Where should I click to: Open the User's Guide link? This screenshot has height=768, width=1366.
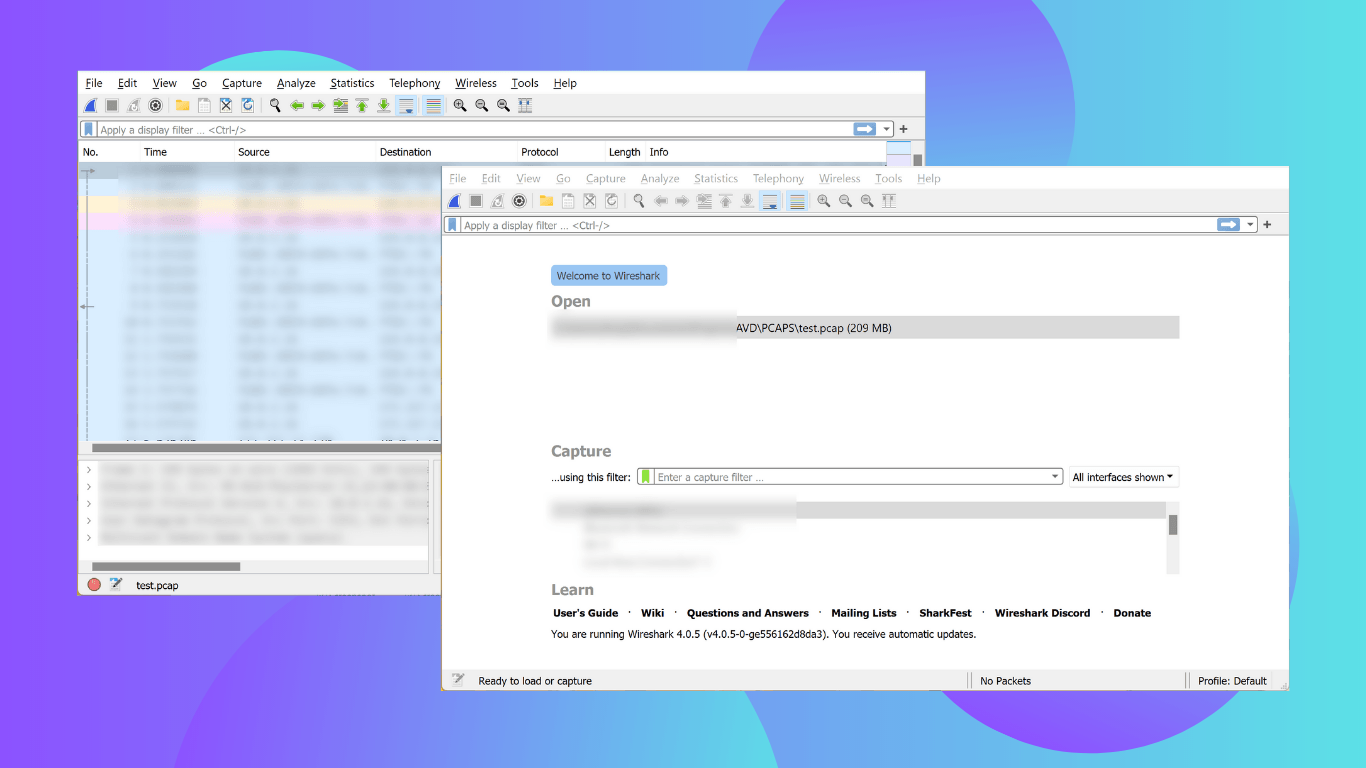pyautogui.click(x=586, y=613)
